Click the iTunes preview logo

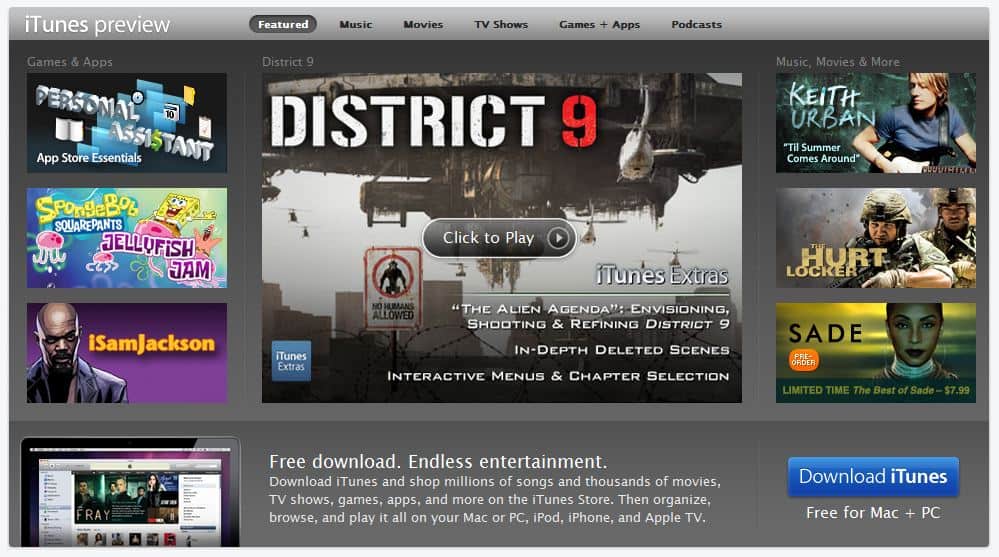click(x=97, y=25)
